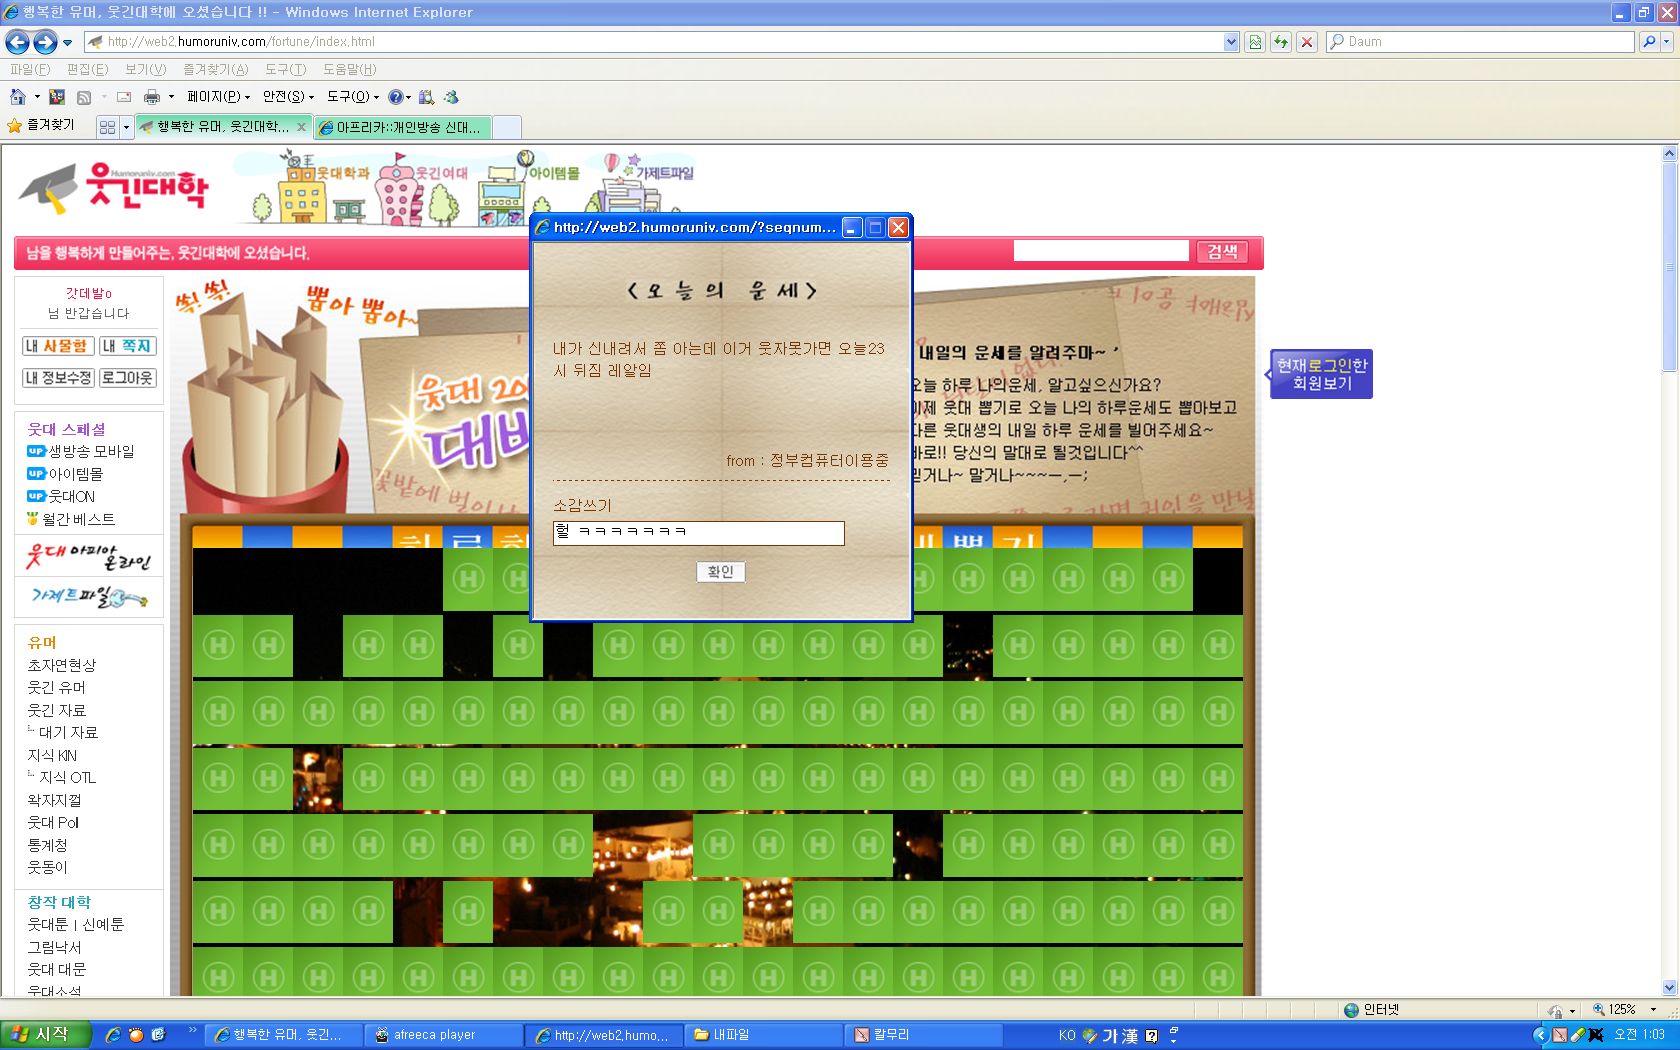Click the Read Mail envelope icon
This screenshot has width=1680, height=1050.
(x=124, y=97)
